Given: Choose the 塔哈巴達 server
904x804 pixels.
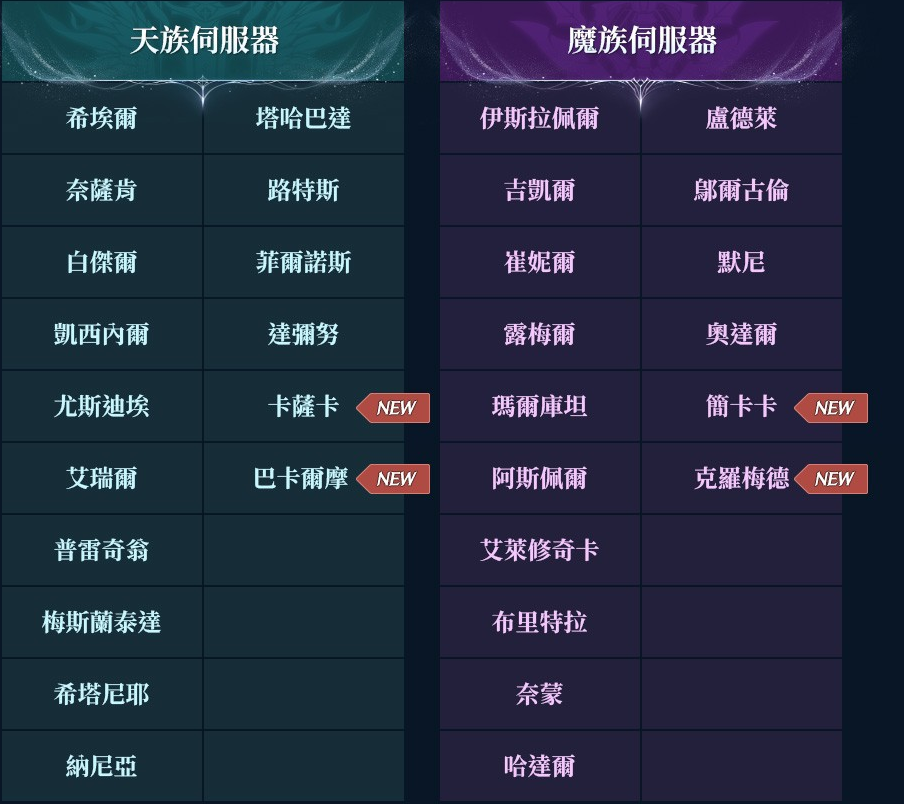Looking at the screenshot, I should click(303, 119).
